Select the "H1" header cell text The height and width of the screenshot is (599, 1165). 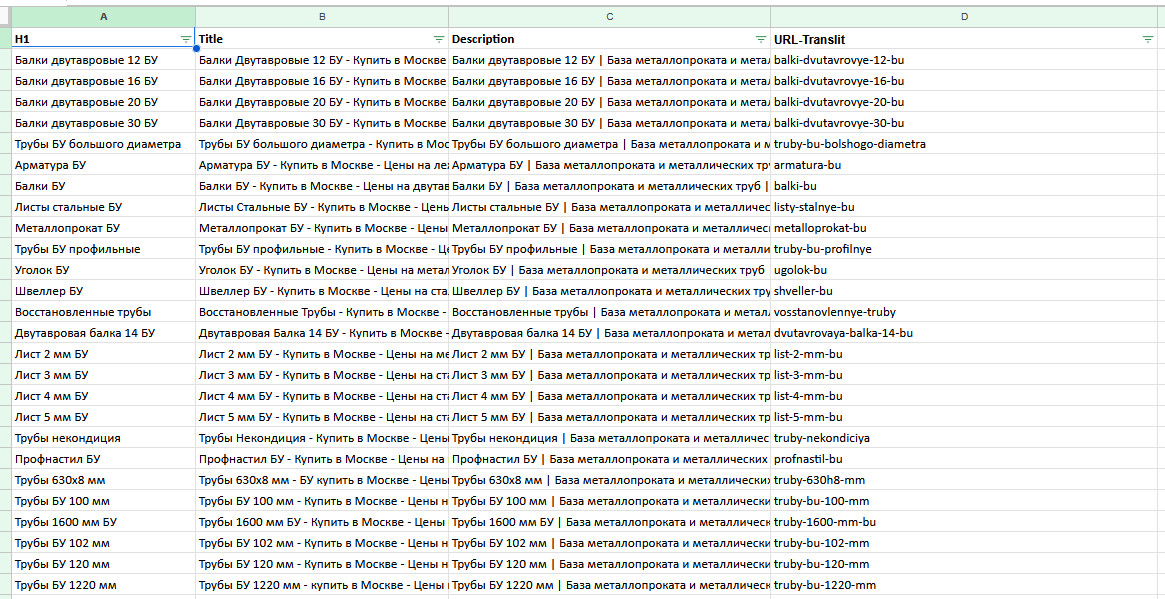[22, 39]
